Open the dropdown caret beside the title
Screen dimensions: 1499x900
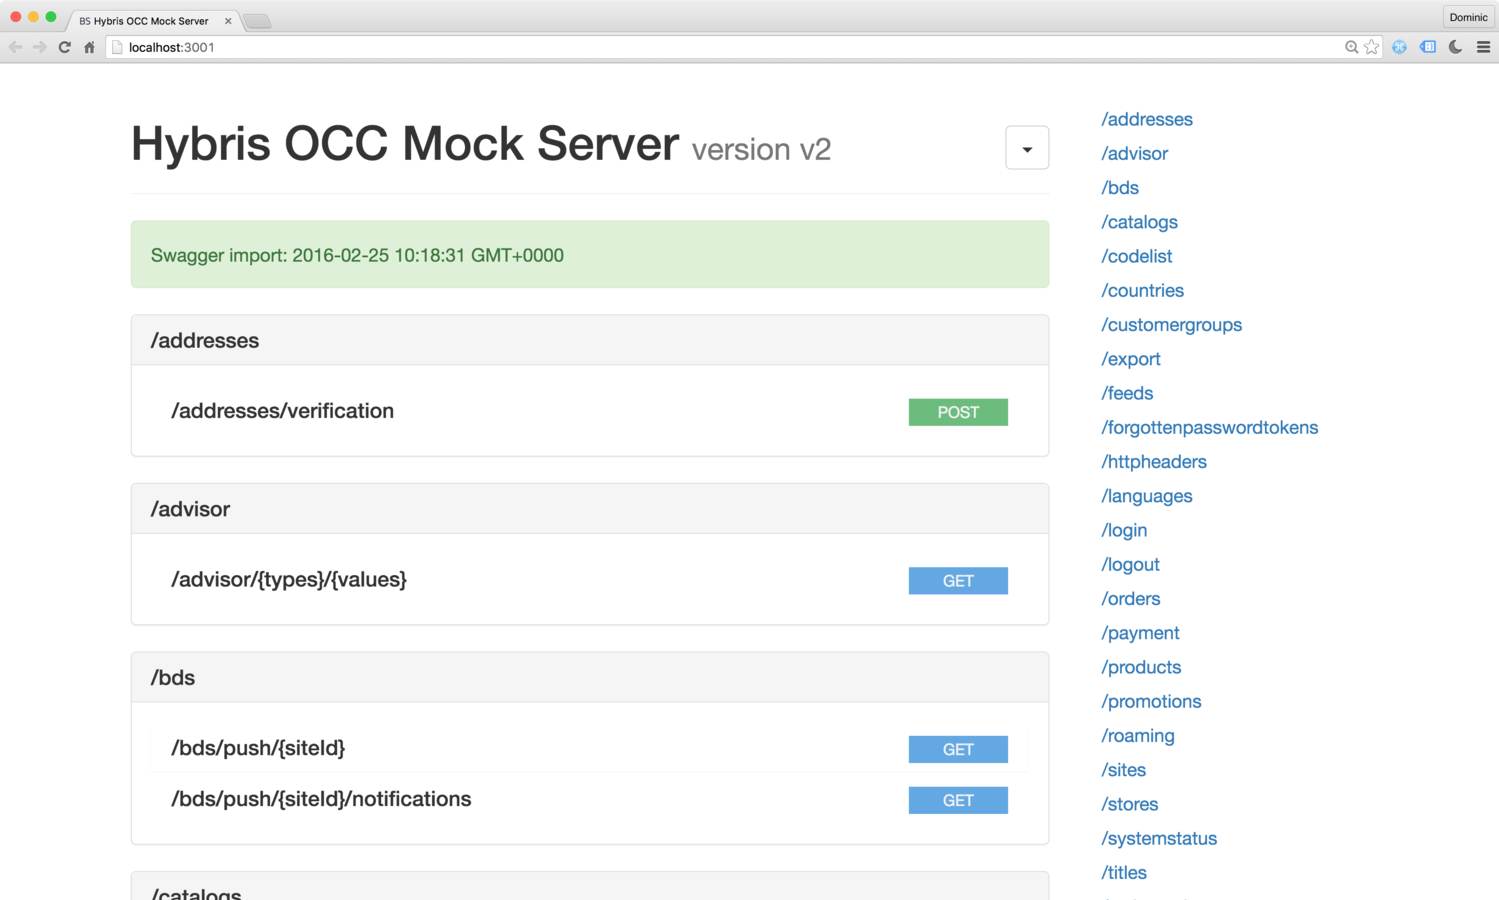tap(1027, 148)
